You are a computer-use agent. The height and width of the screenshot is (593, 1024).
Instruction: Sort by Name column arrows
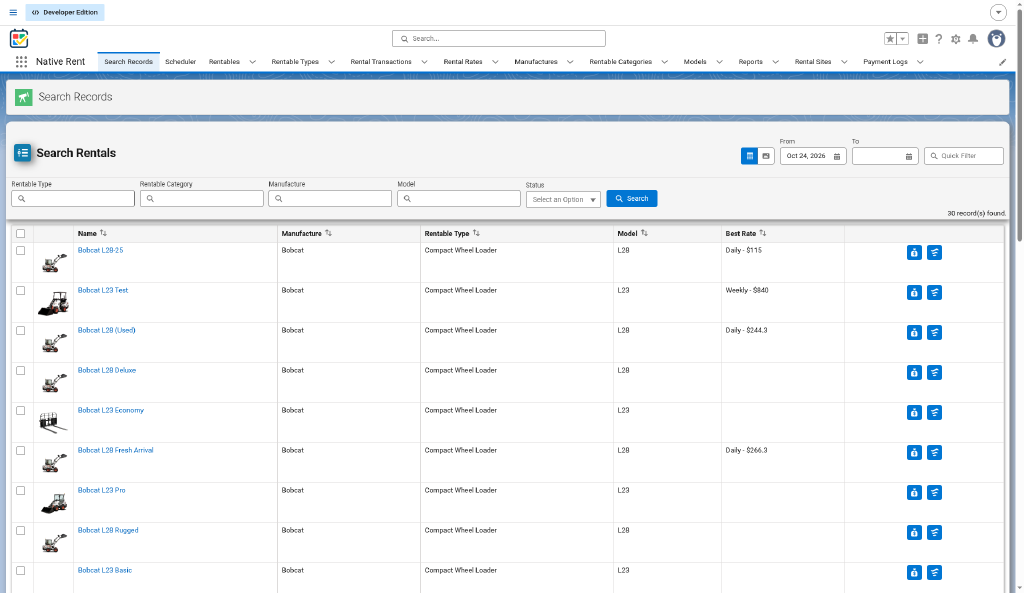click(x=103, y=233)
